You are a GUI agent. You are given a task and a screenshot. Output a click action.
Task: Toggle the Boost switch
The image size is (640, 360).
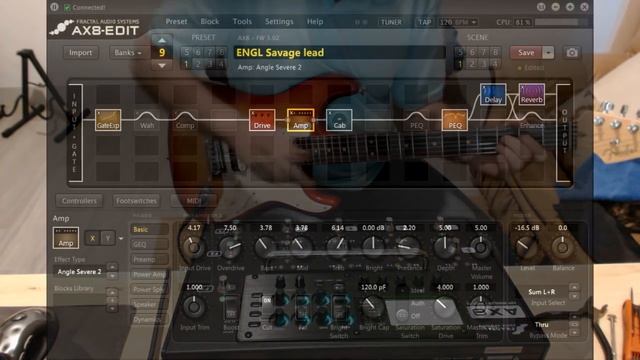tap(231, 307)
